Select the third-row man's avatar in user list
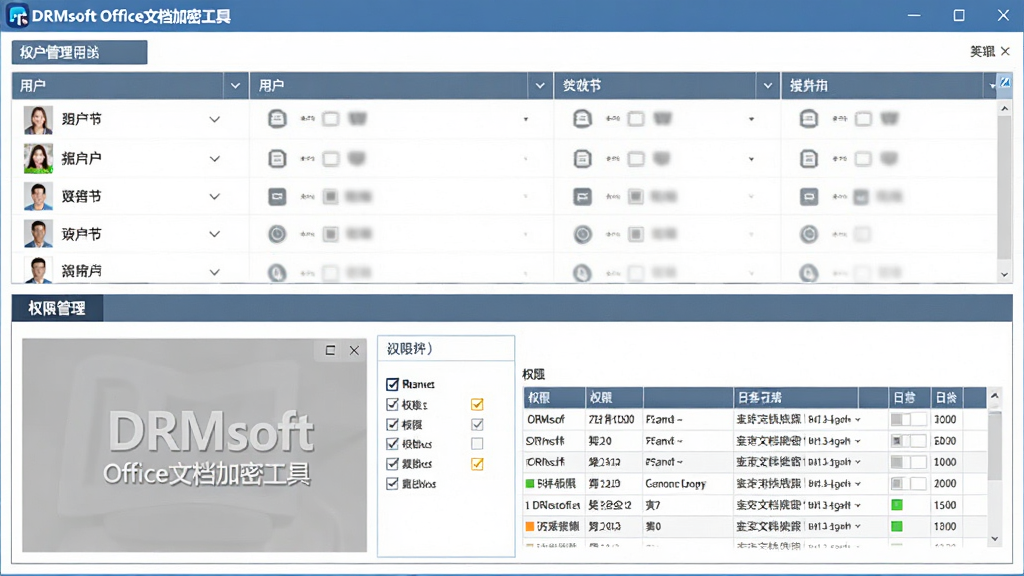The width and height of the screenshot is (1024, 576). coord(38,197)
